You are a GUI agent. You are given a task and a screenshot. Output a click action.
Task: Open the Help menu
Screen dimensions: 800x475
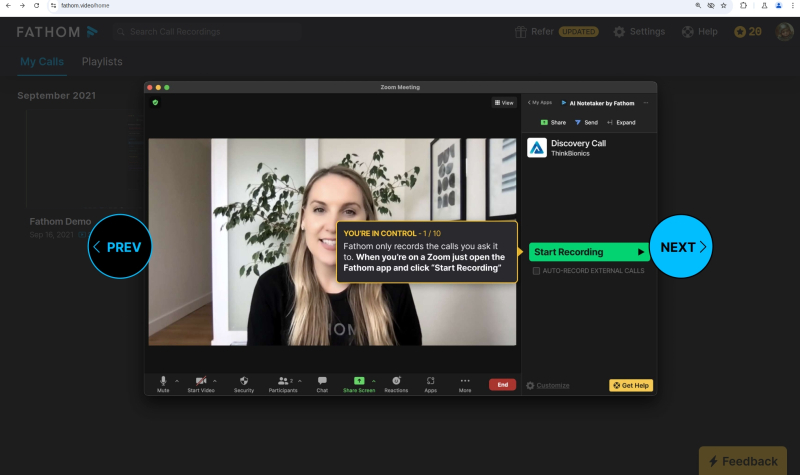[699, 32]
